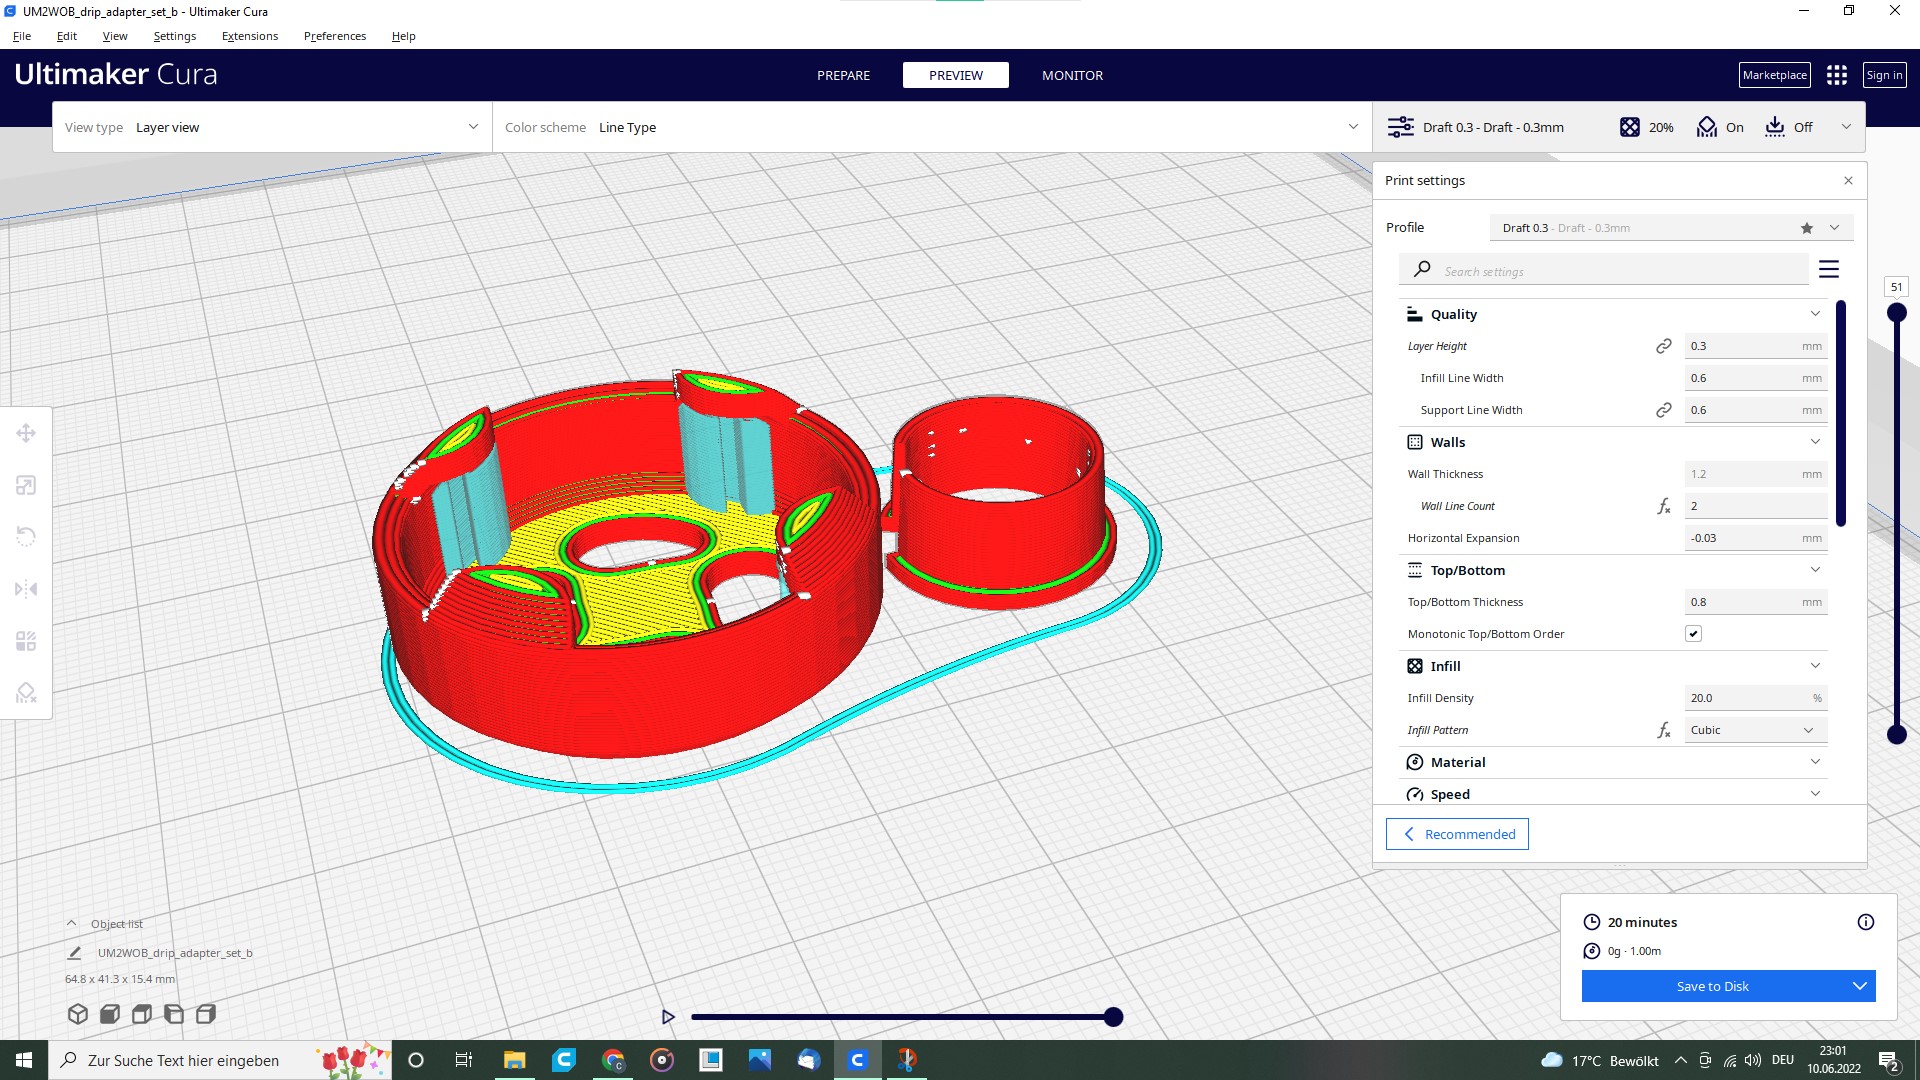
Task: Toggle Monotonic Top/Bottom Order checkbox
Action: click(x=1693, y=634)
